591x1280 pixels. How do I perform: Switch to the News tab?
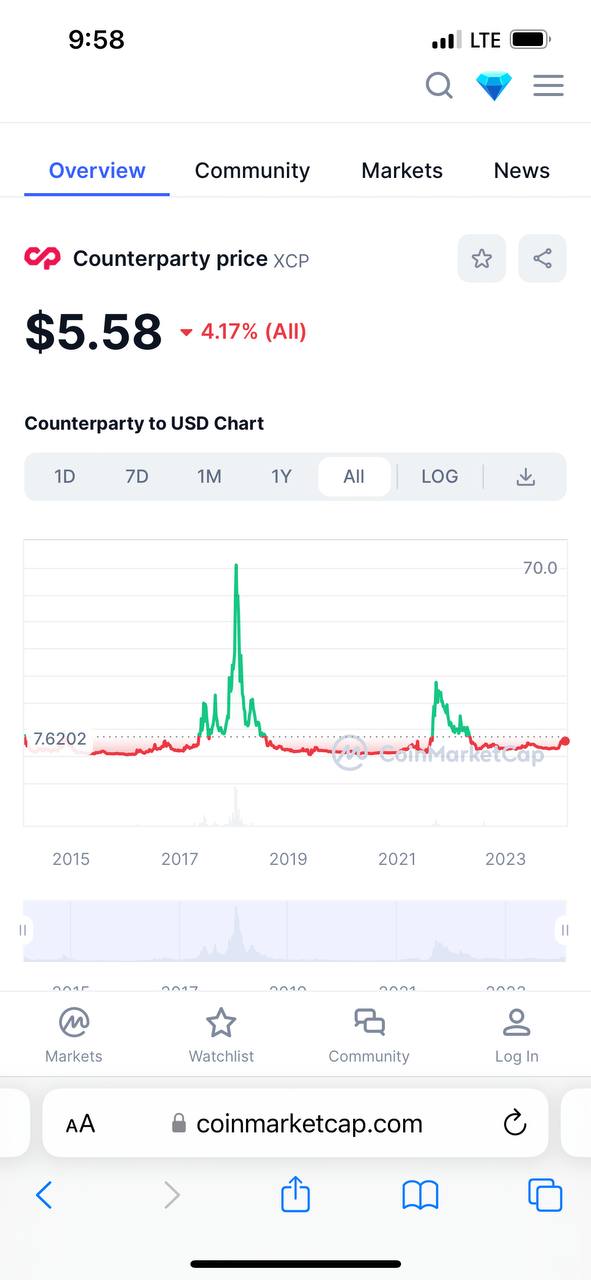(522, 171)
